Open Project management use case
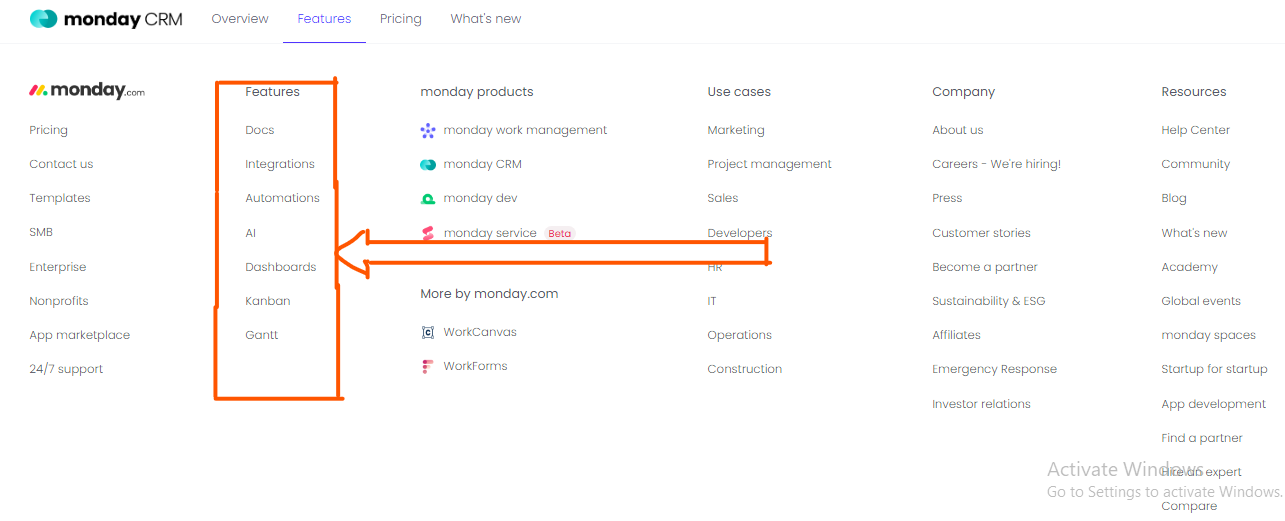 [770, 164]
